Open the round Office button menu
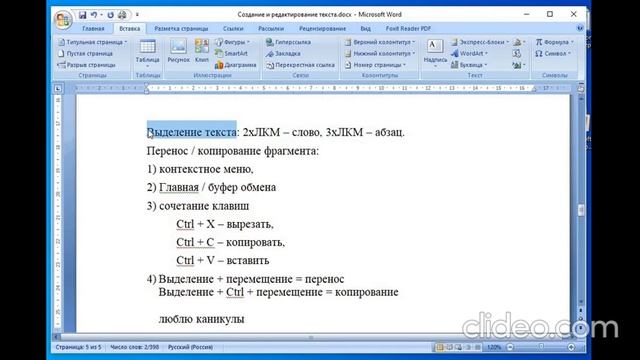Image resolution: width=640 pixels, height=360 pixels. (63, 19)
